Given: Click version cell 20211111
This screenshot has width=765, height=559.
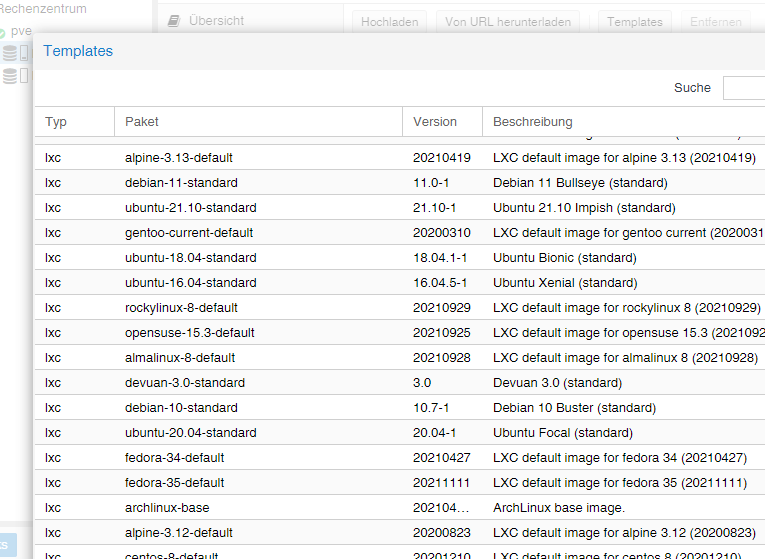Looking at the screenshot, I should [x=441, y=483].
